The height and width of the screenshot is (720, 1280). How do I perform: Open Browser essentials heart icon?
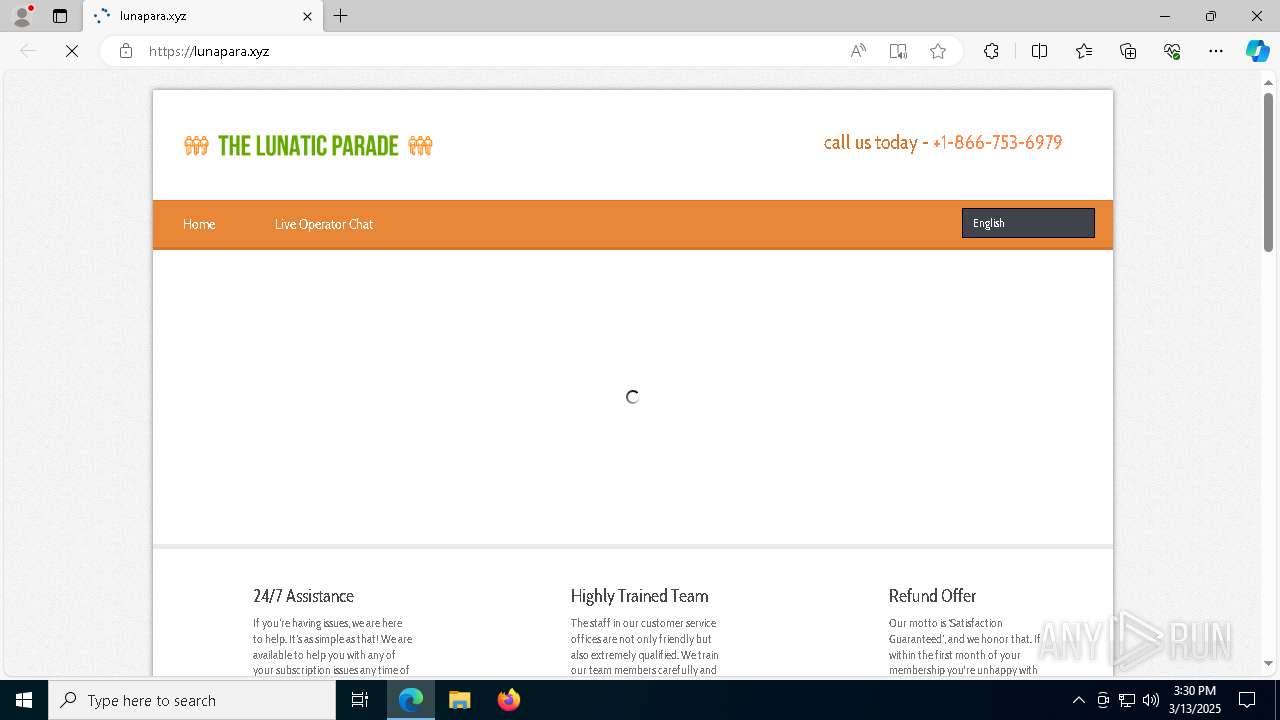pos(1172,51)
